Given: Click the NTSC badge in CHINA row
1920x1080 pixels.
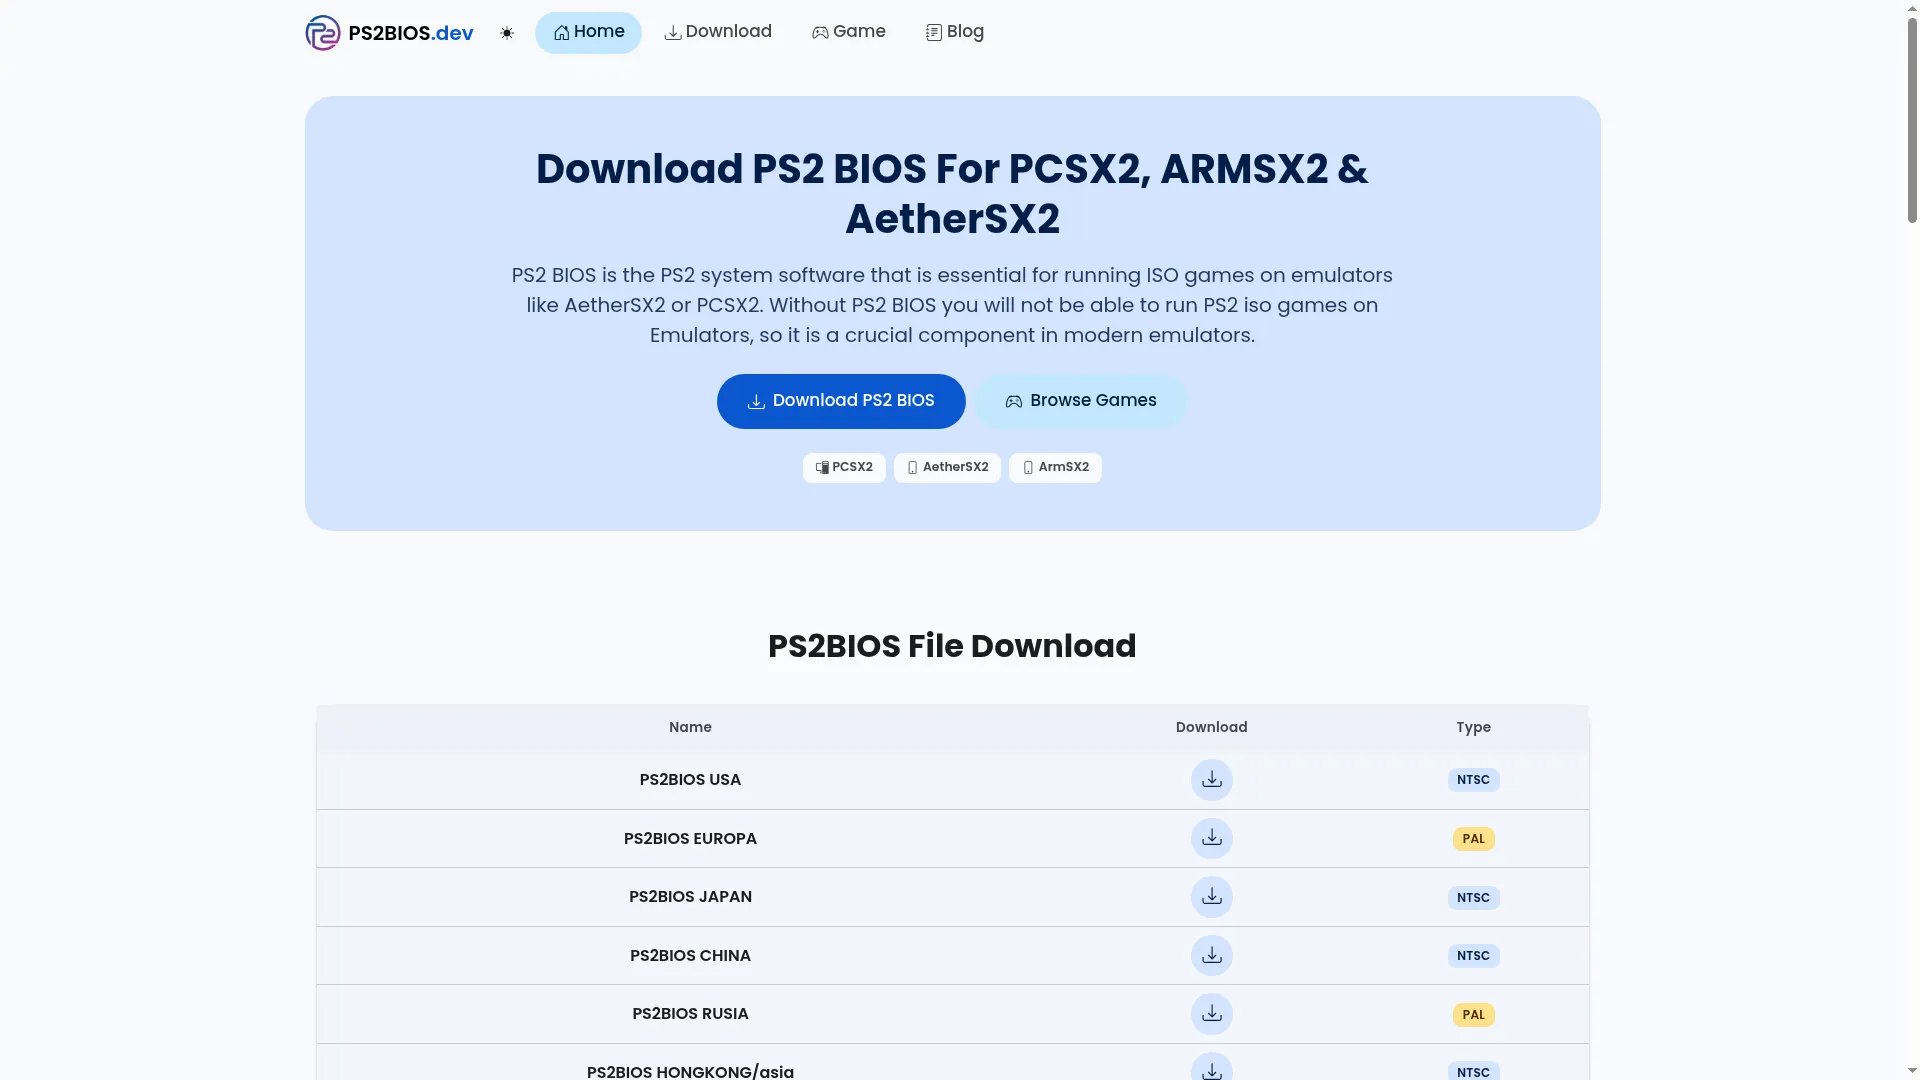Looking at the screenshot, I should point(1473,956).
